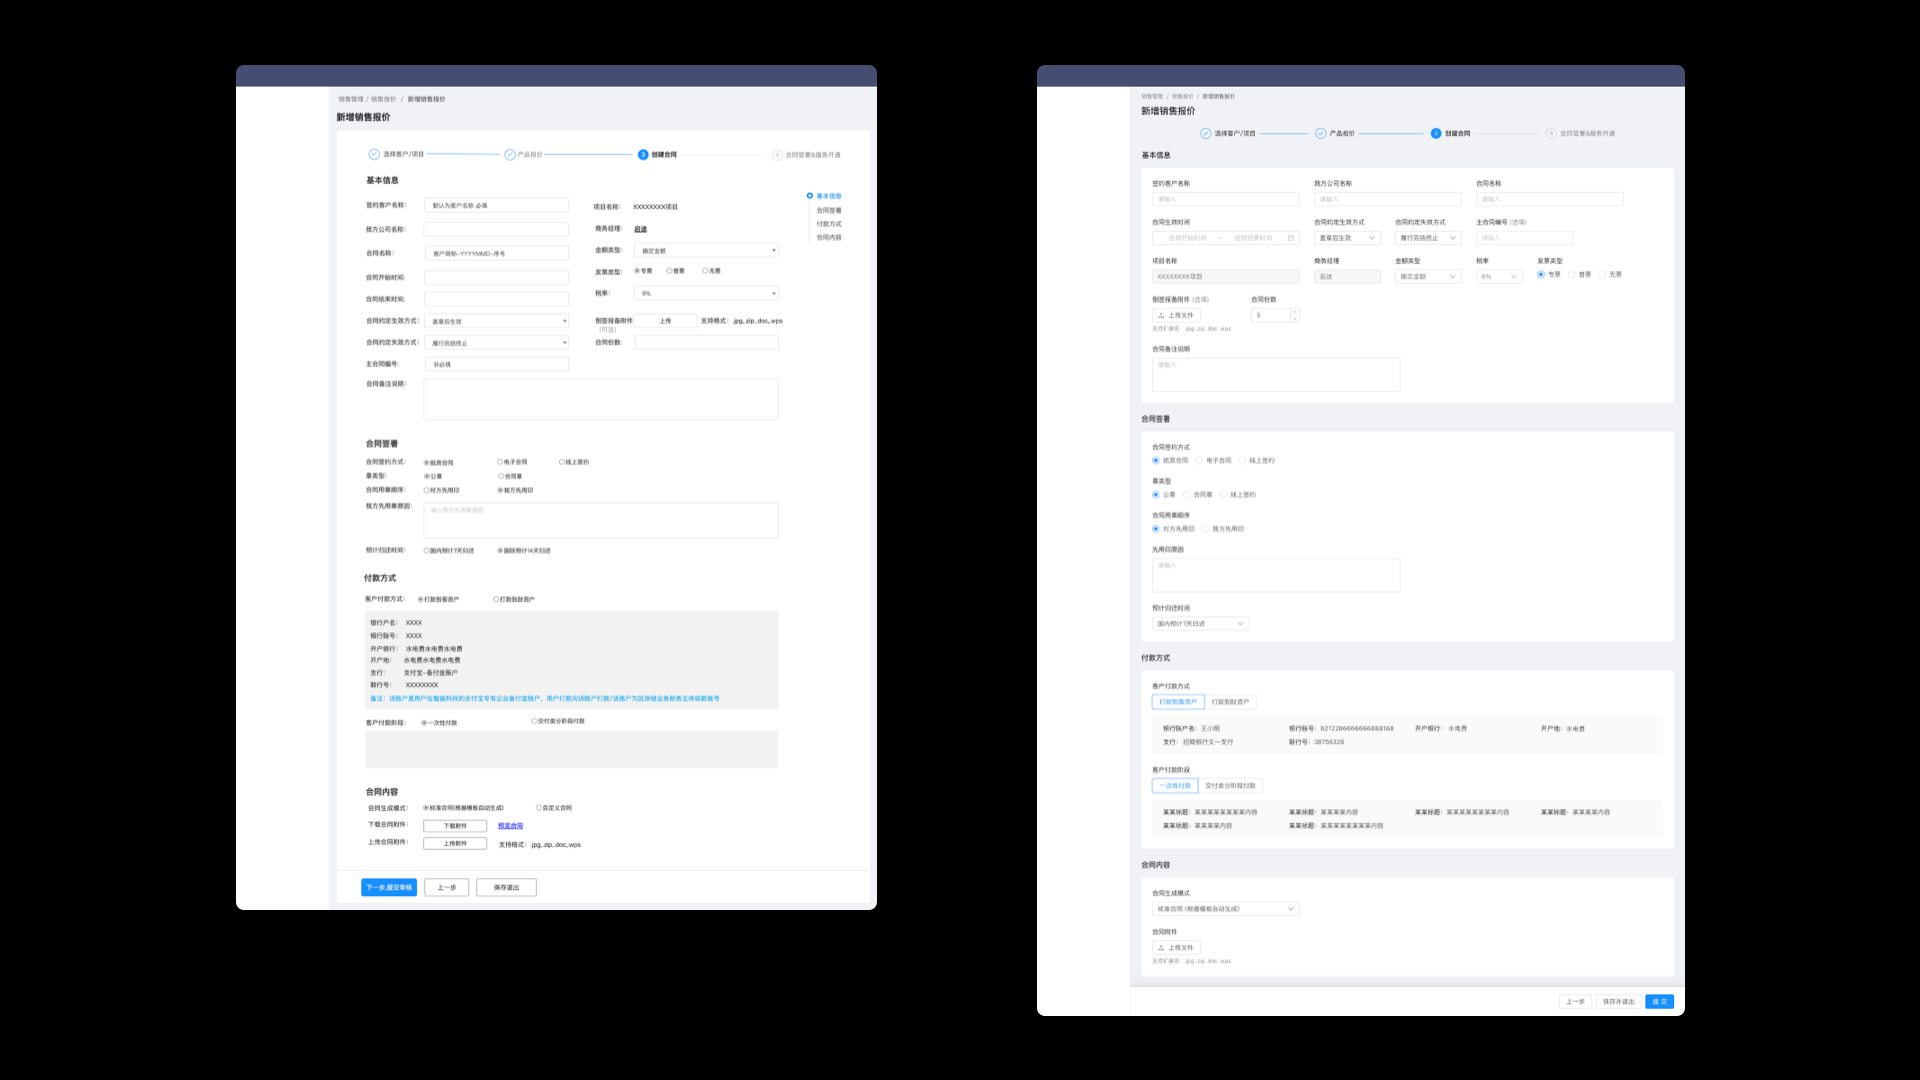Open the 税率 6% dropdown in the left window
The image size is (1920, 1080).
tap(706, 293)
